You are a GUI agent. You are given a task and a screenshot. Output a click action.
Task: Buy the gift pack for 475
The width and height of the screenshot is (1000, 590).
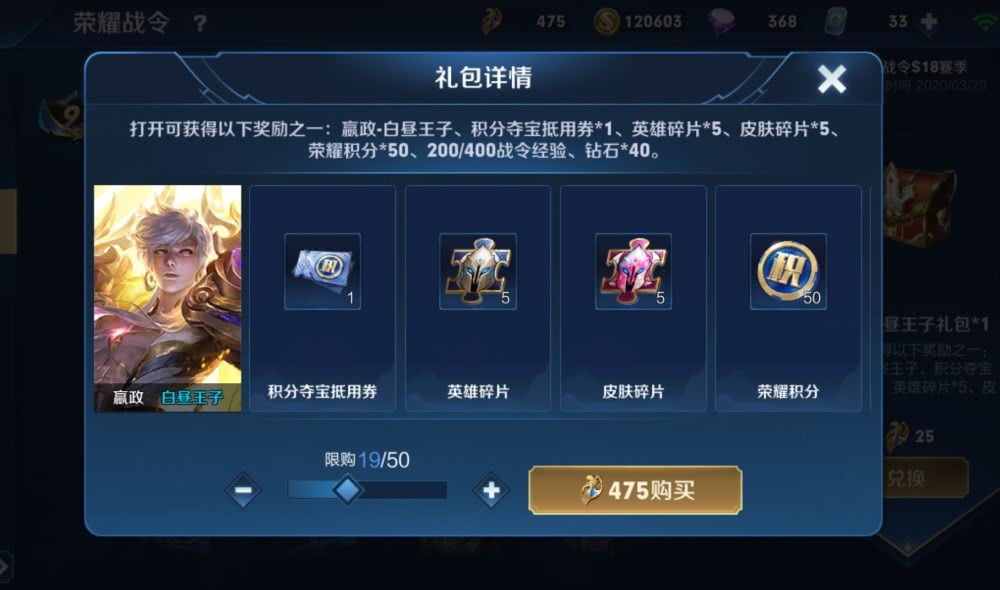click(635, 490)
